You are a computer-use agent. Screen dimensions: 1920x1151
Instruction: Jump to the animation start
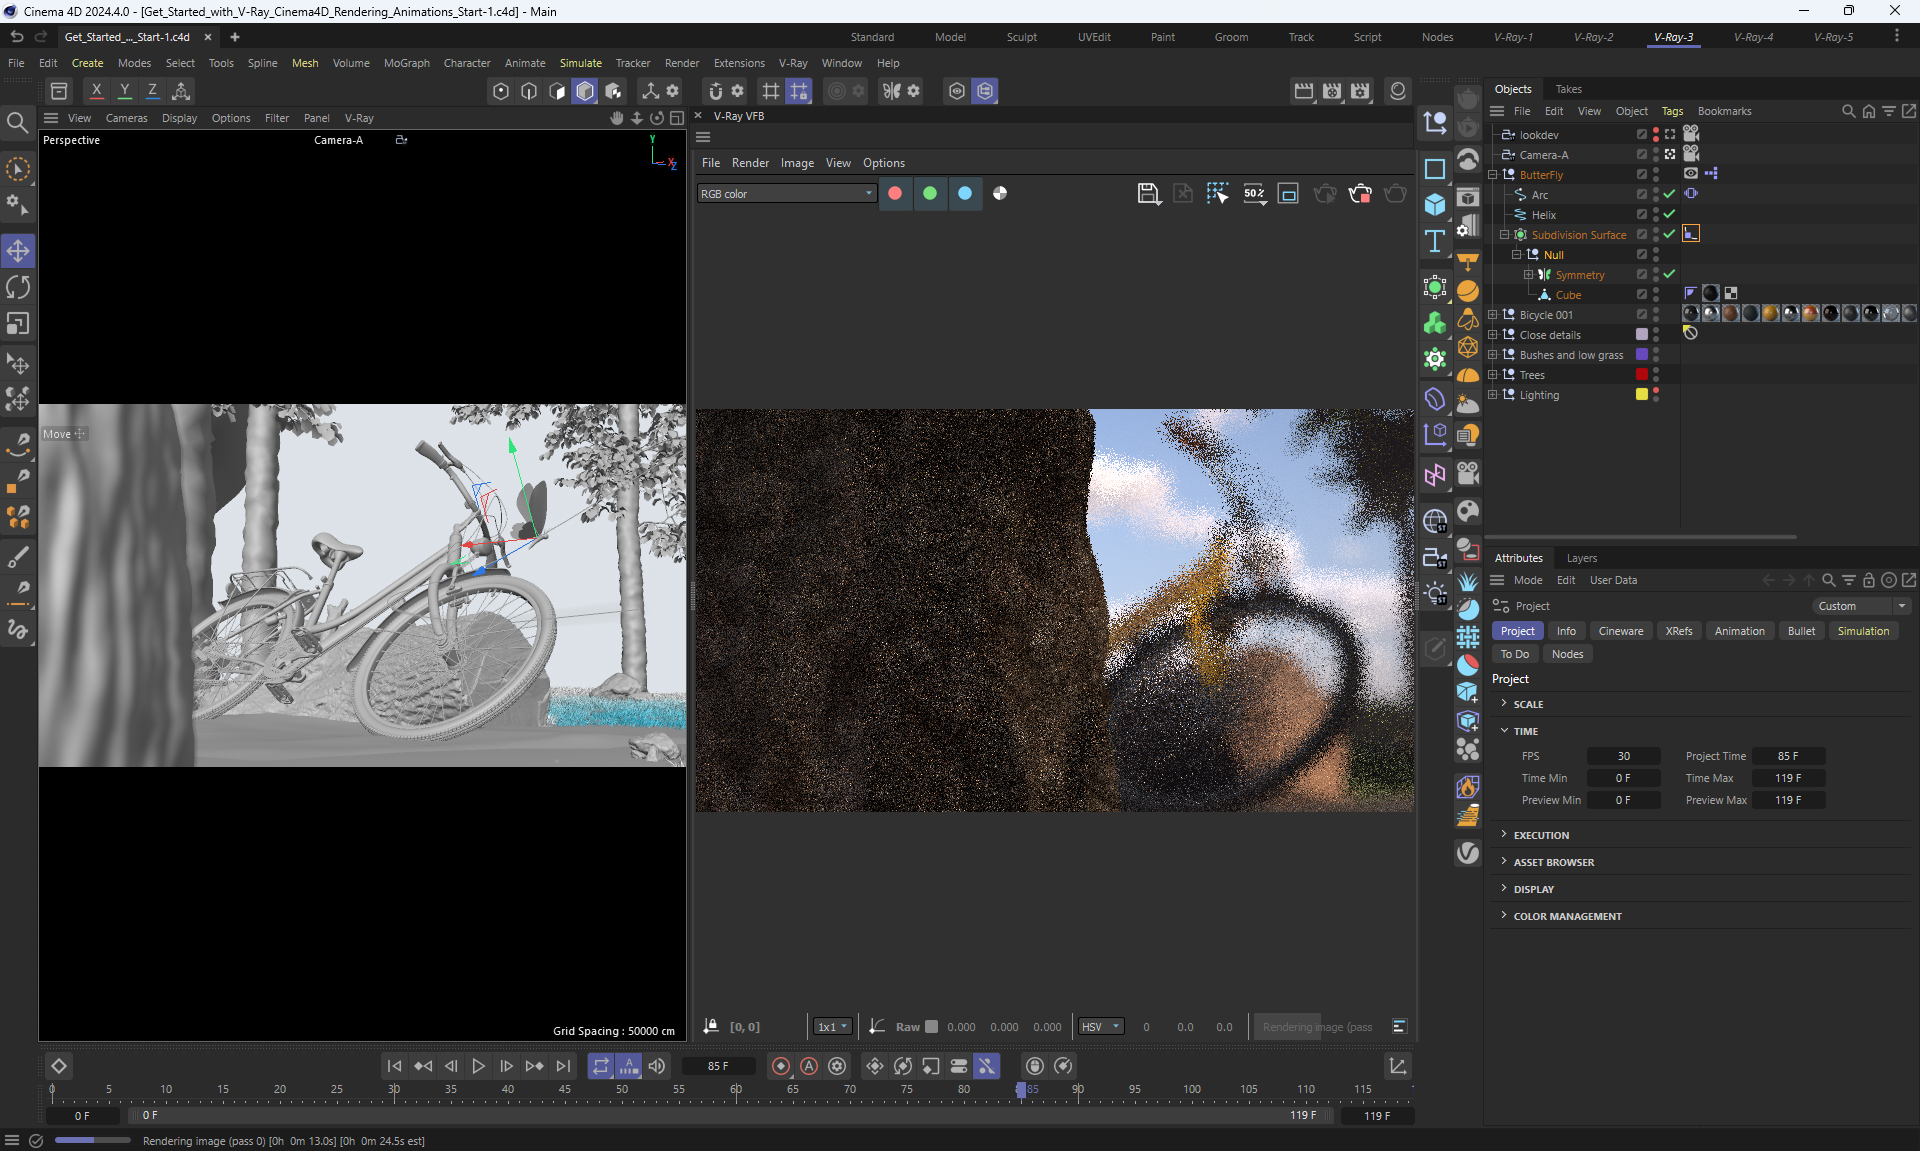tap(394, 1066)
